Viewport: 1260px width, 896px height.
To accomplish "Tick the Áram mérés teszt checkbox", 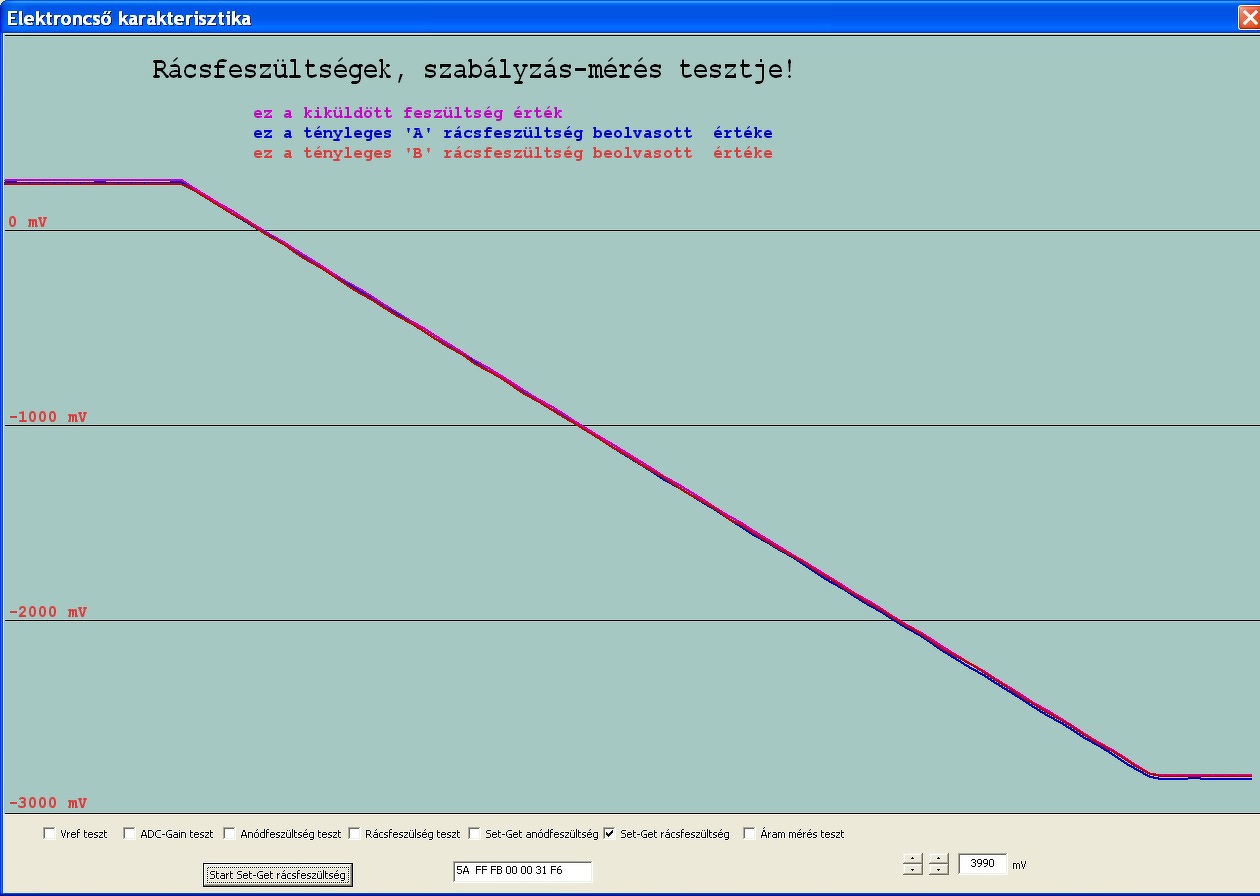I will [750, 833].
